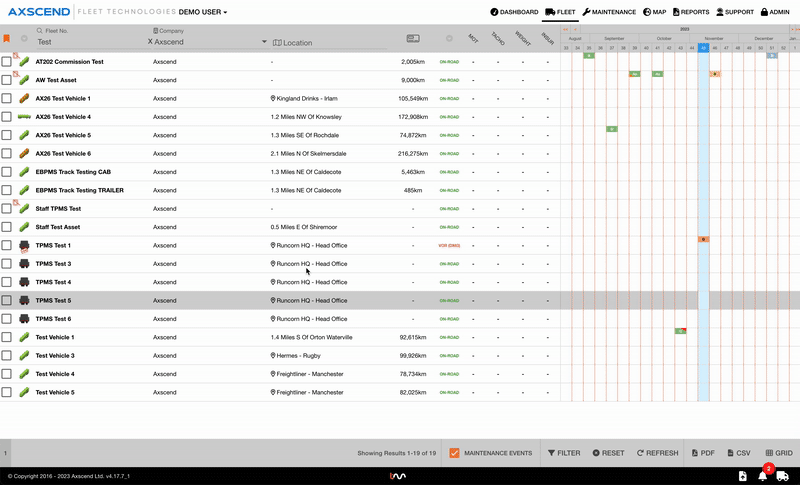Click the Refresh button
The width and height of the screenshot is (800, 485).
(x=657, y=453)
